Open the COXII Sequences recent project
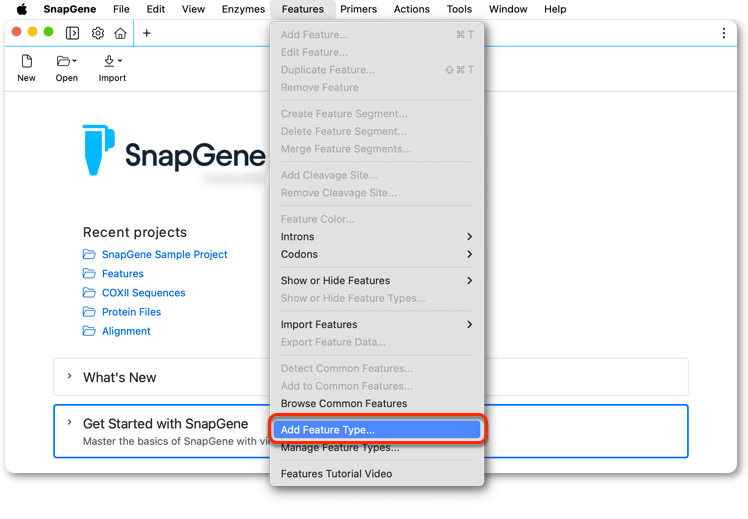 point(144,292)
